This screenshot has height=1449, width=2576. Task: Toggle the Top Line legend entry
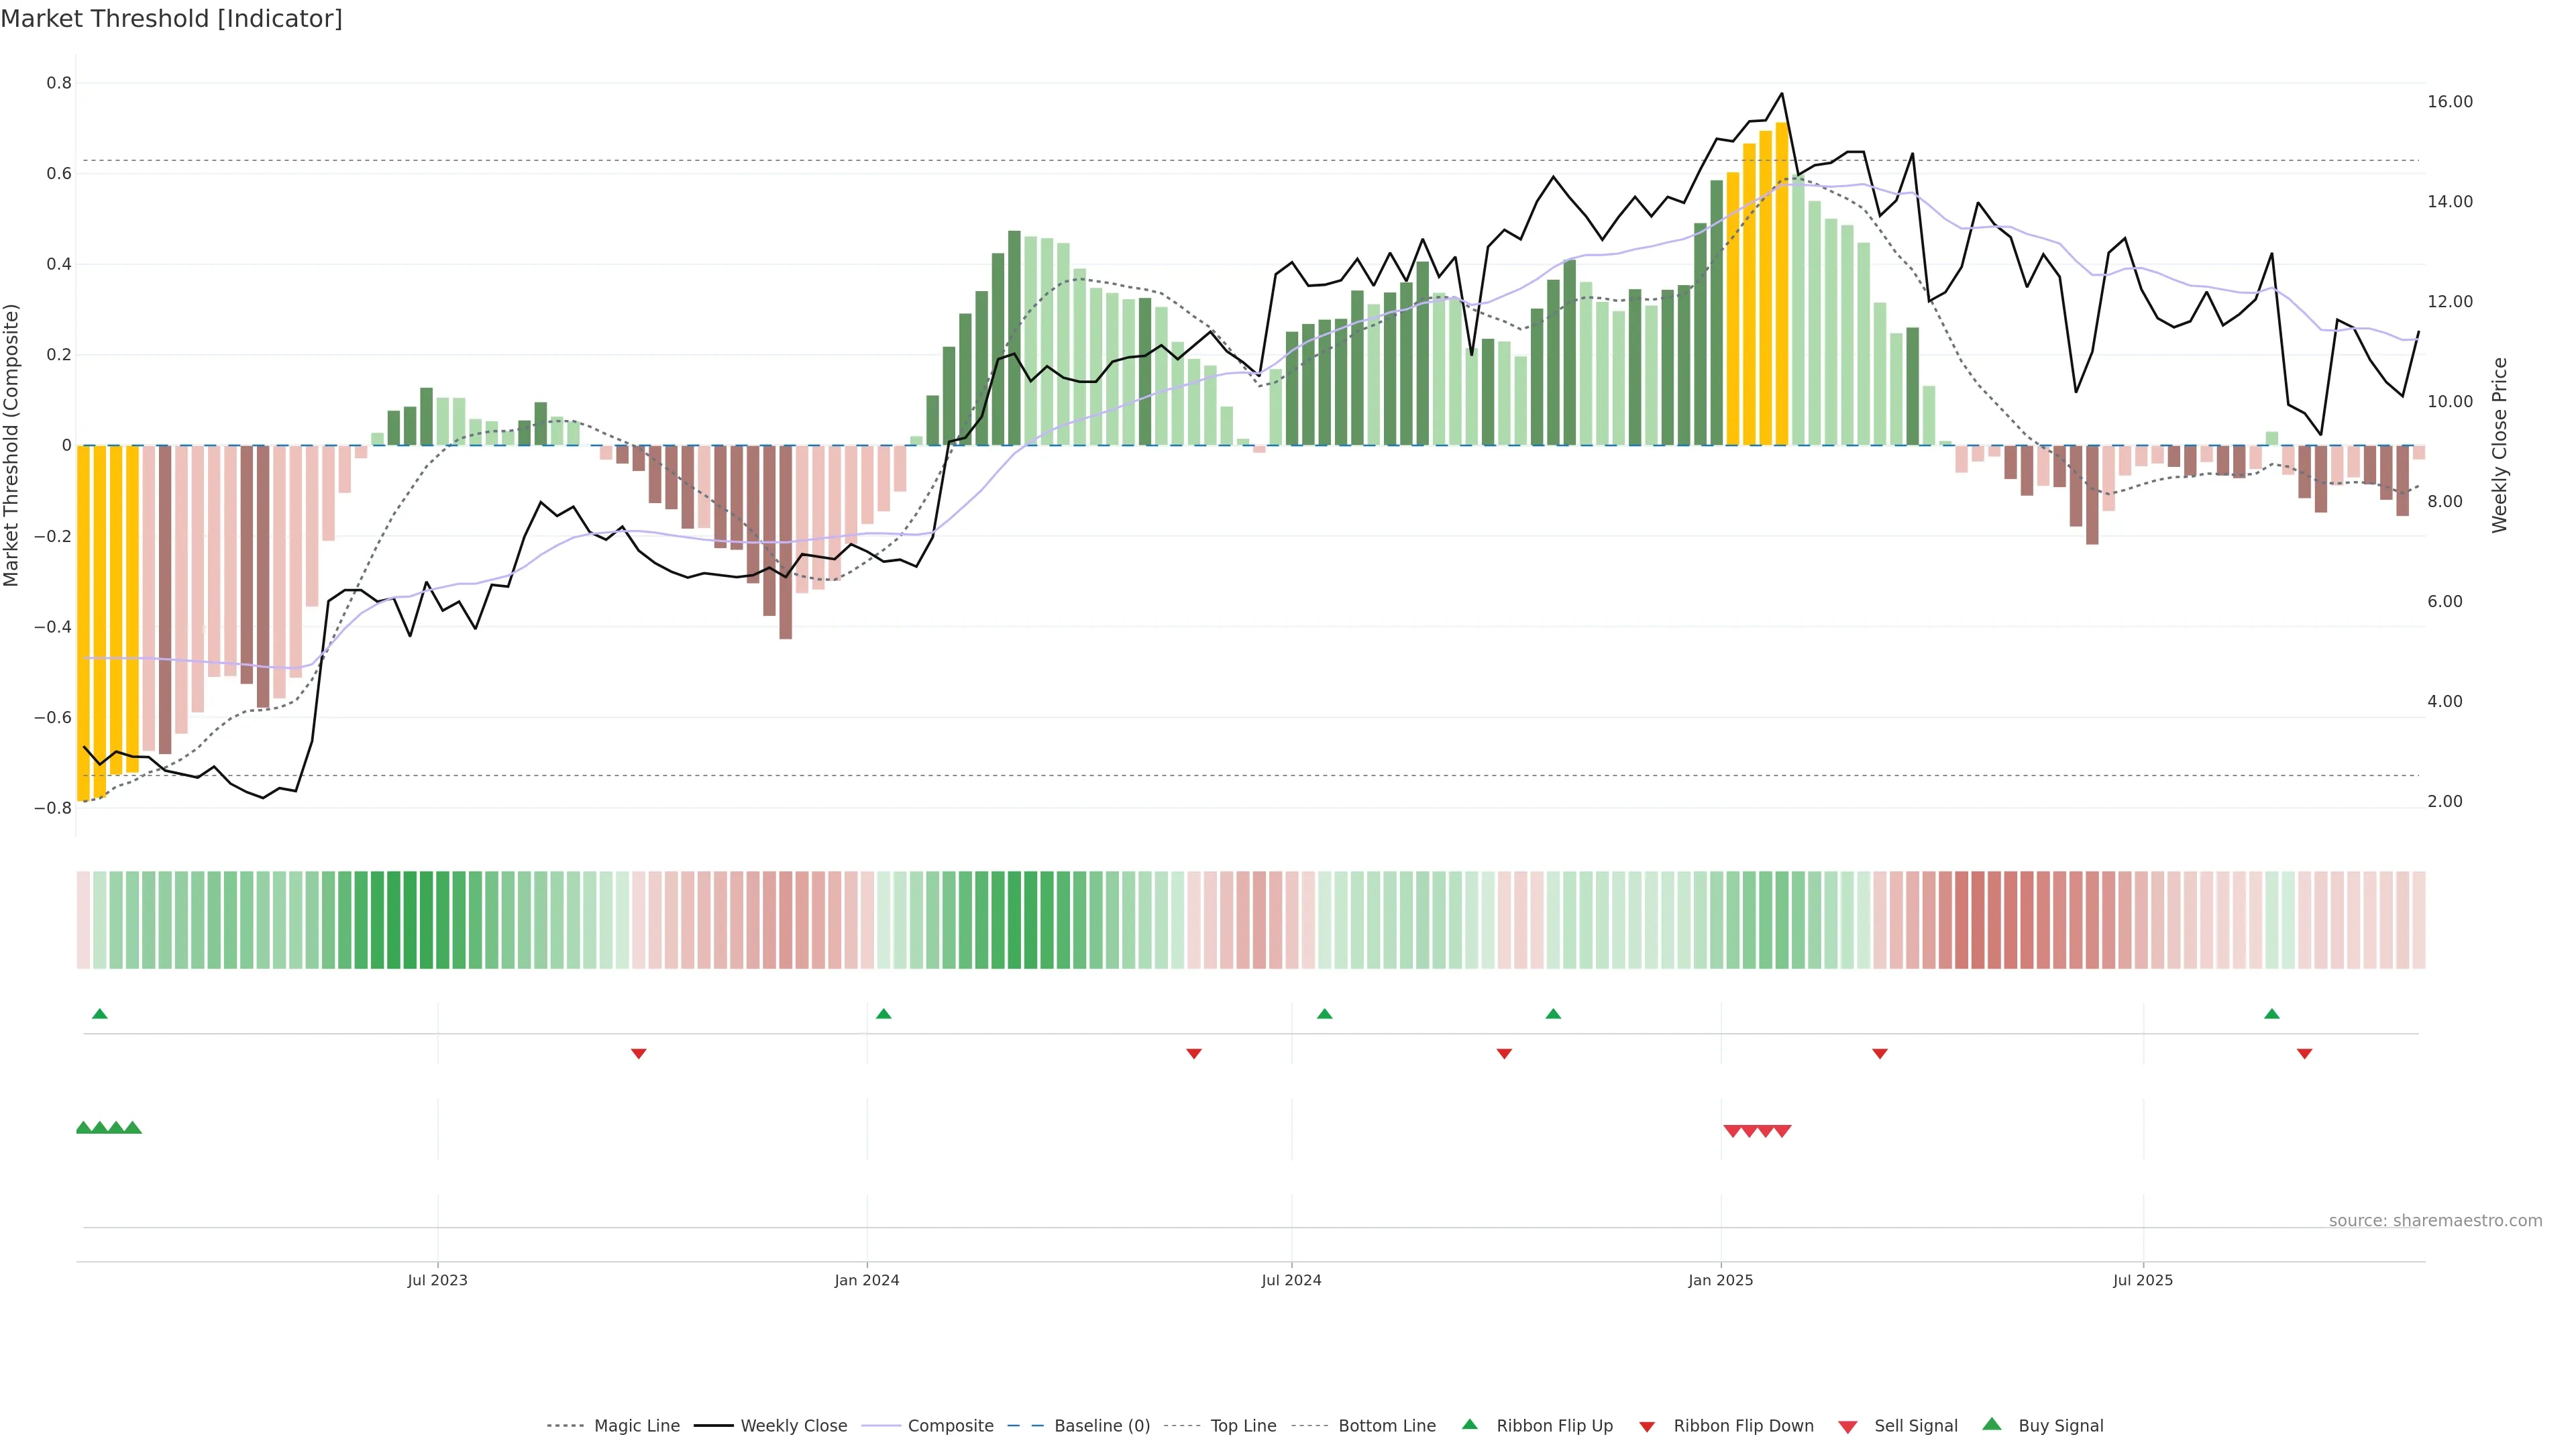(1243, 1426)
